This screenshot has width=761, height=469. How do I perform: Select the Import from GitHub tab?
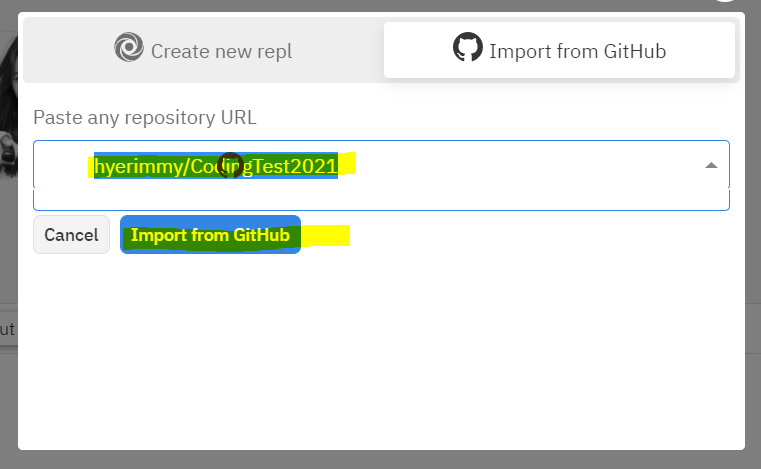[559, 50]
